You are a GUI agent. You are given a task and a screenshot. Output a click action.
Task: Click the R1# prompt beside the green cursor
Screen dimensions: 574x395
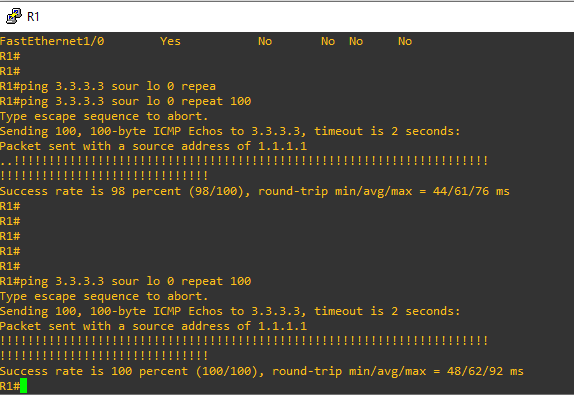[10, 386]
